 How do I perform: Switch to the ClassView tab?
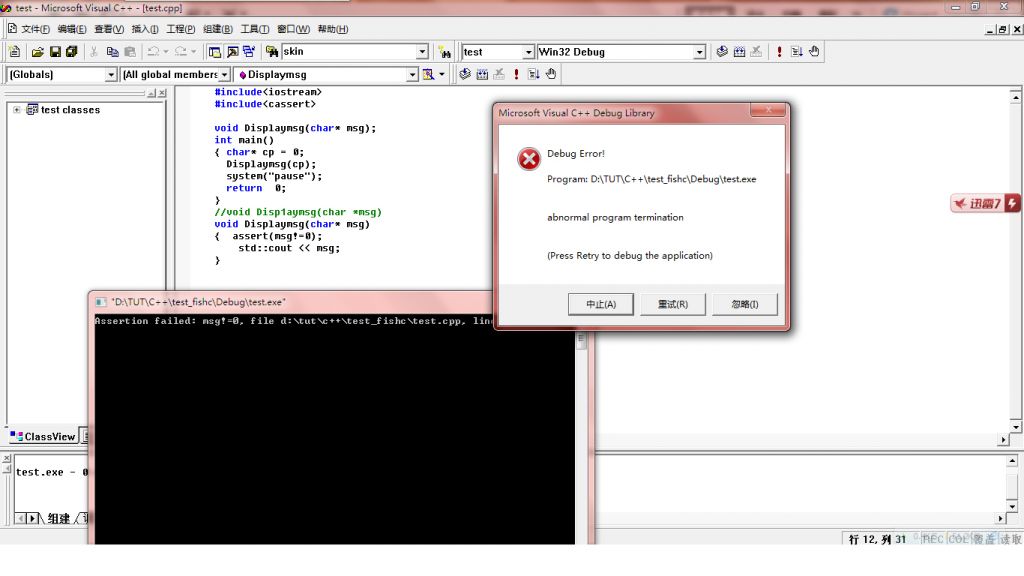point(43,436)
